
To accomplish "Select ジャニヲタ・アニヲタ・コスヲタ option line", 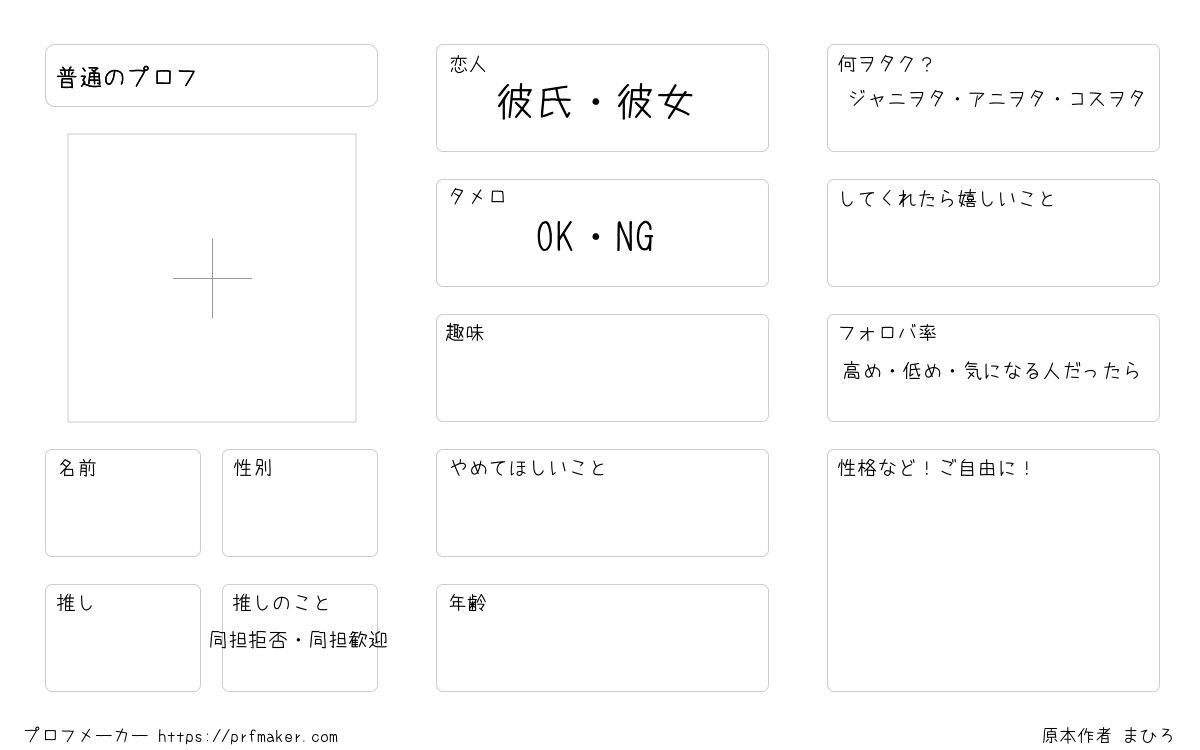I will coord(996,98).
